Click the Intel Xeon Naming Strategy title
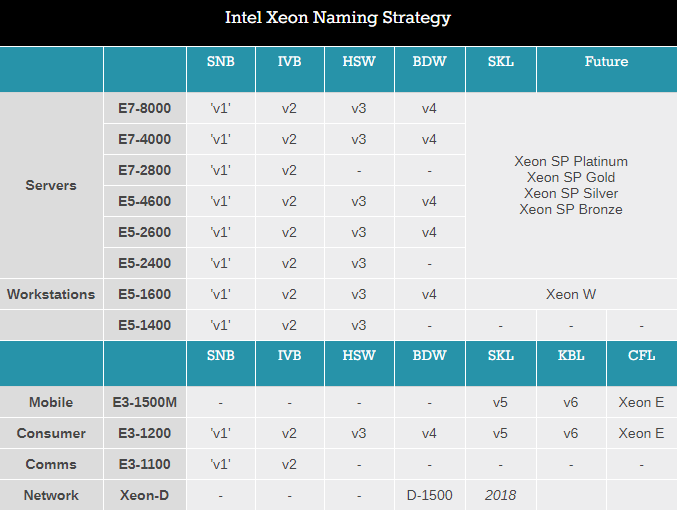This screenshot has width=677, height=511. 338,18
